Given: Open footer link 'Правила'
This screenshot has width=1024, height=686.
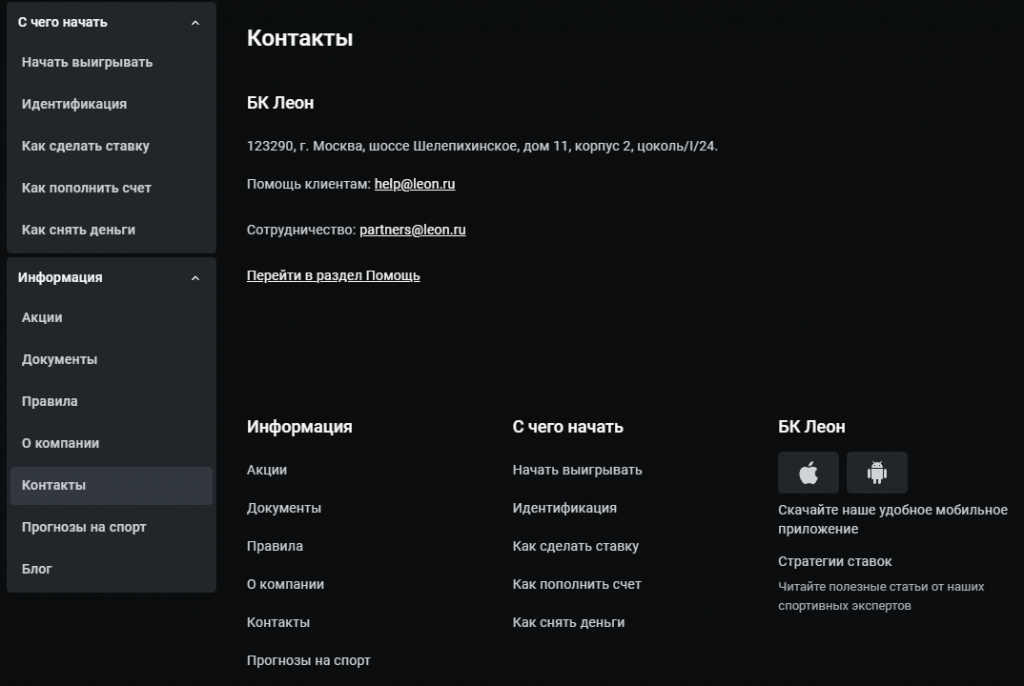Looking at the screenshot, I should 275,546.
